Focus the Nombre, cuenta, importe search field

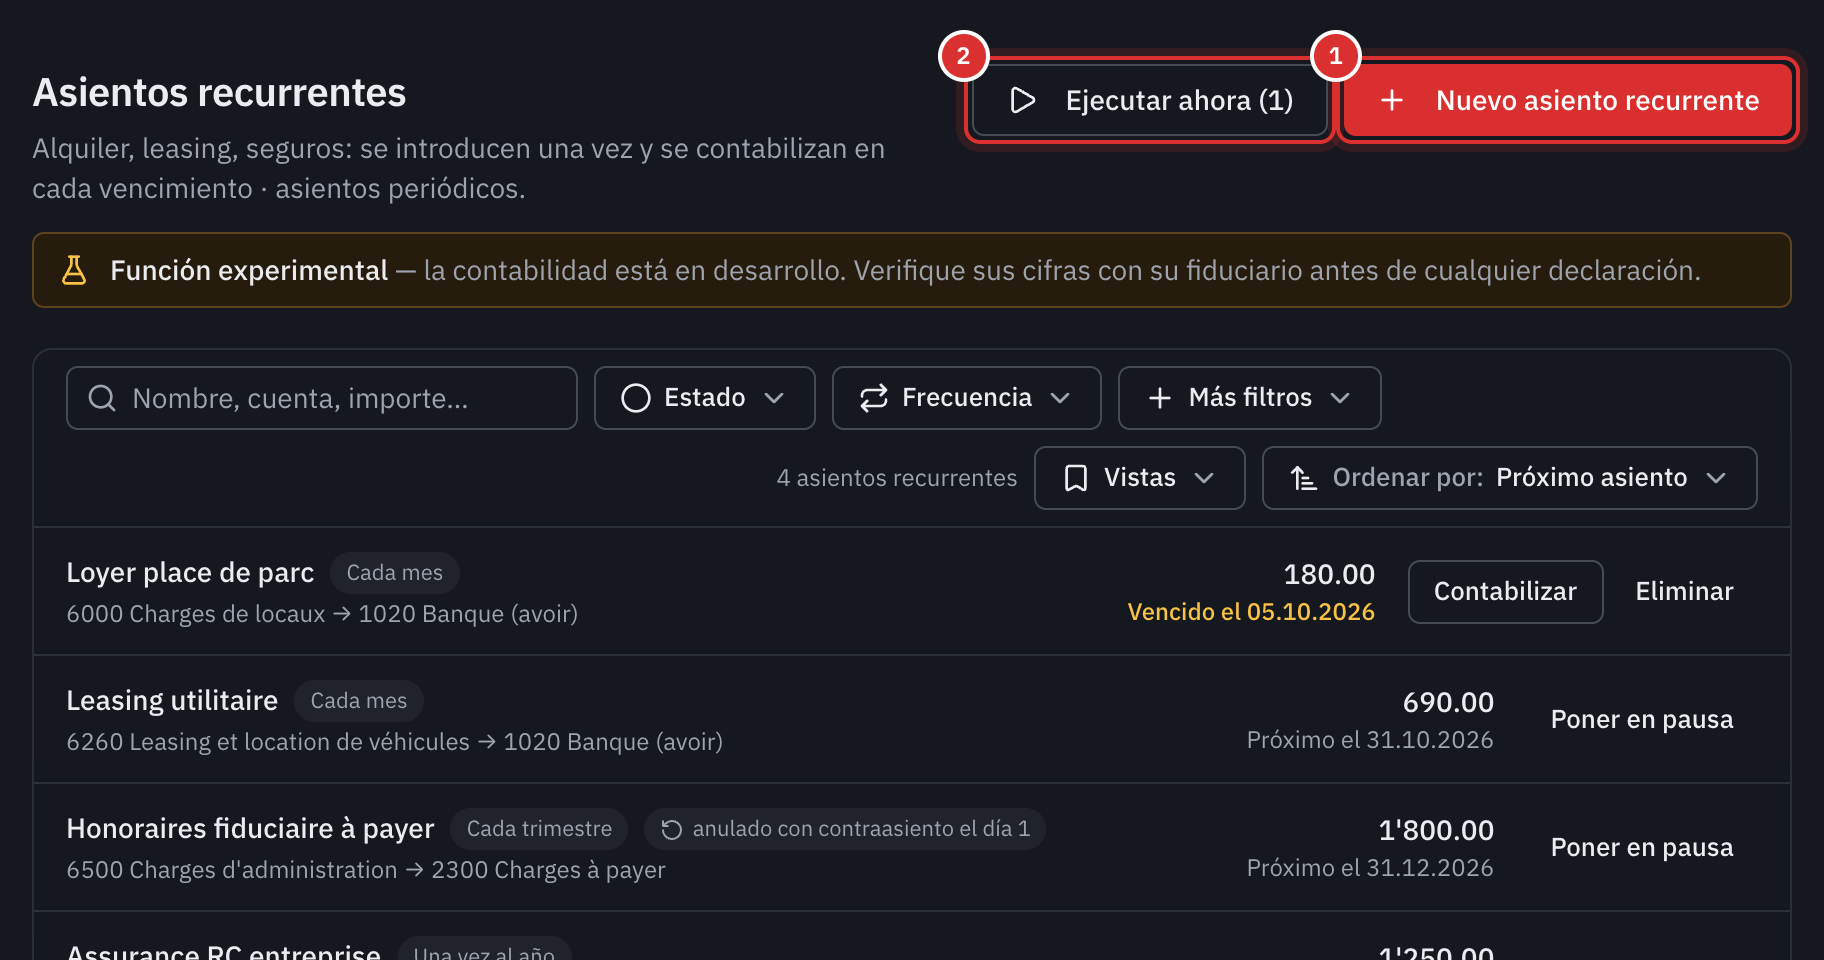322,398
